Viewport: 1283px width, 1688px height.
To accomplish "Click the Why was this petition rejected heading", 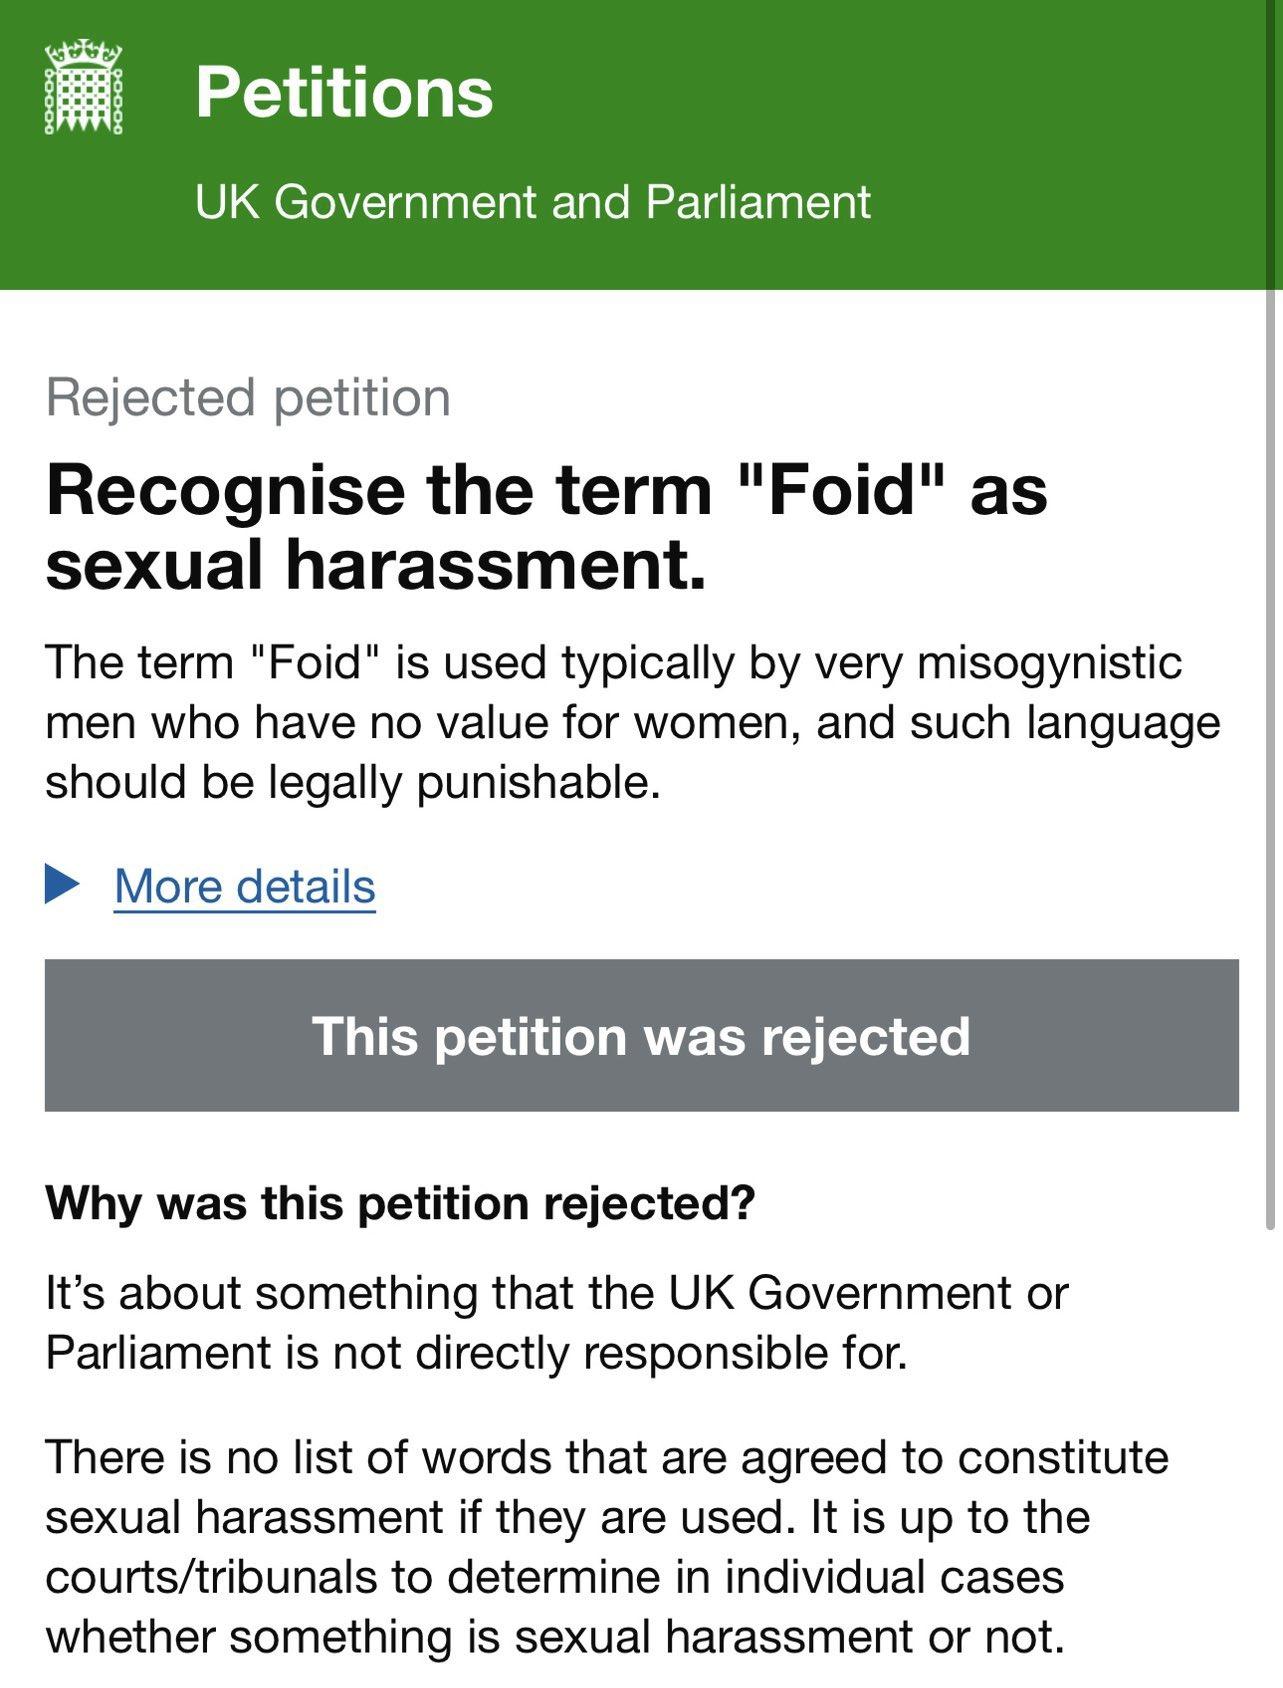I will (400, 1202).
